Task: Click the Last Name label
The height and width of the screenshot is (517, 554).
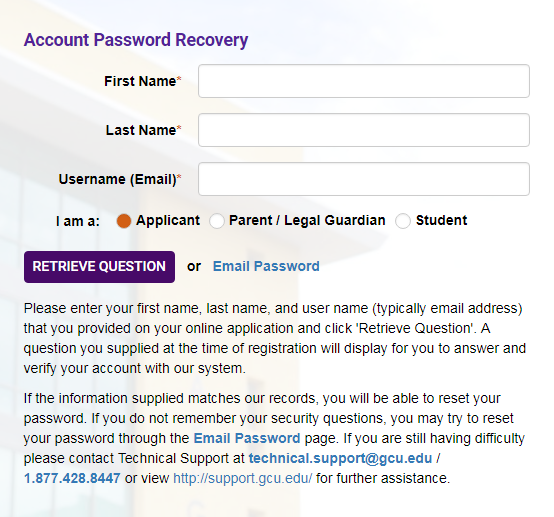Action: point(143,130)
